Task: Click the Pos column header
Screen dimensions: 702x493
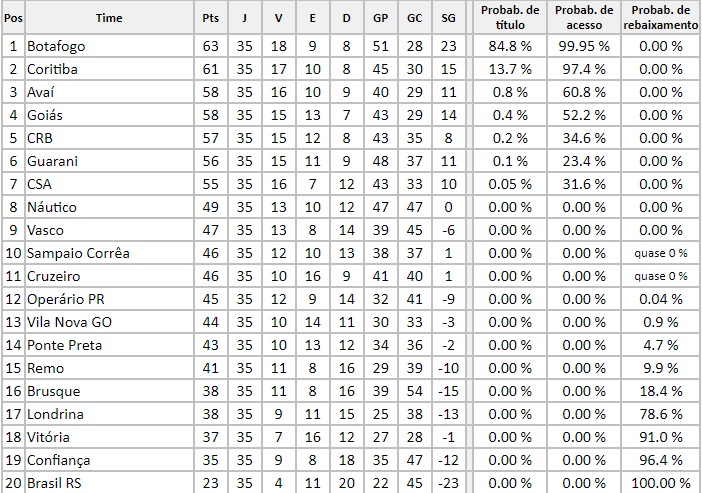Action: coord(13,18)
